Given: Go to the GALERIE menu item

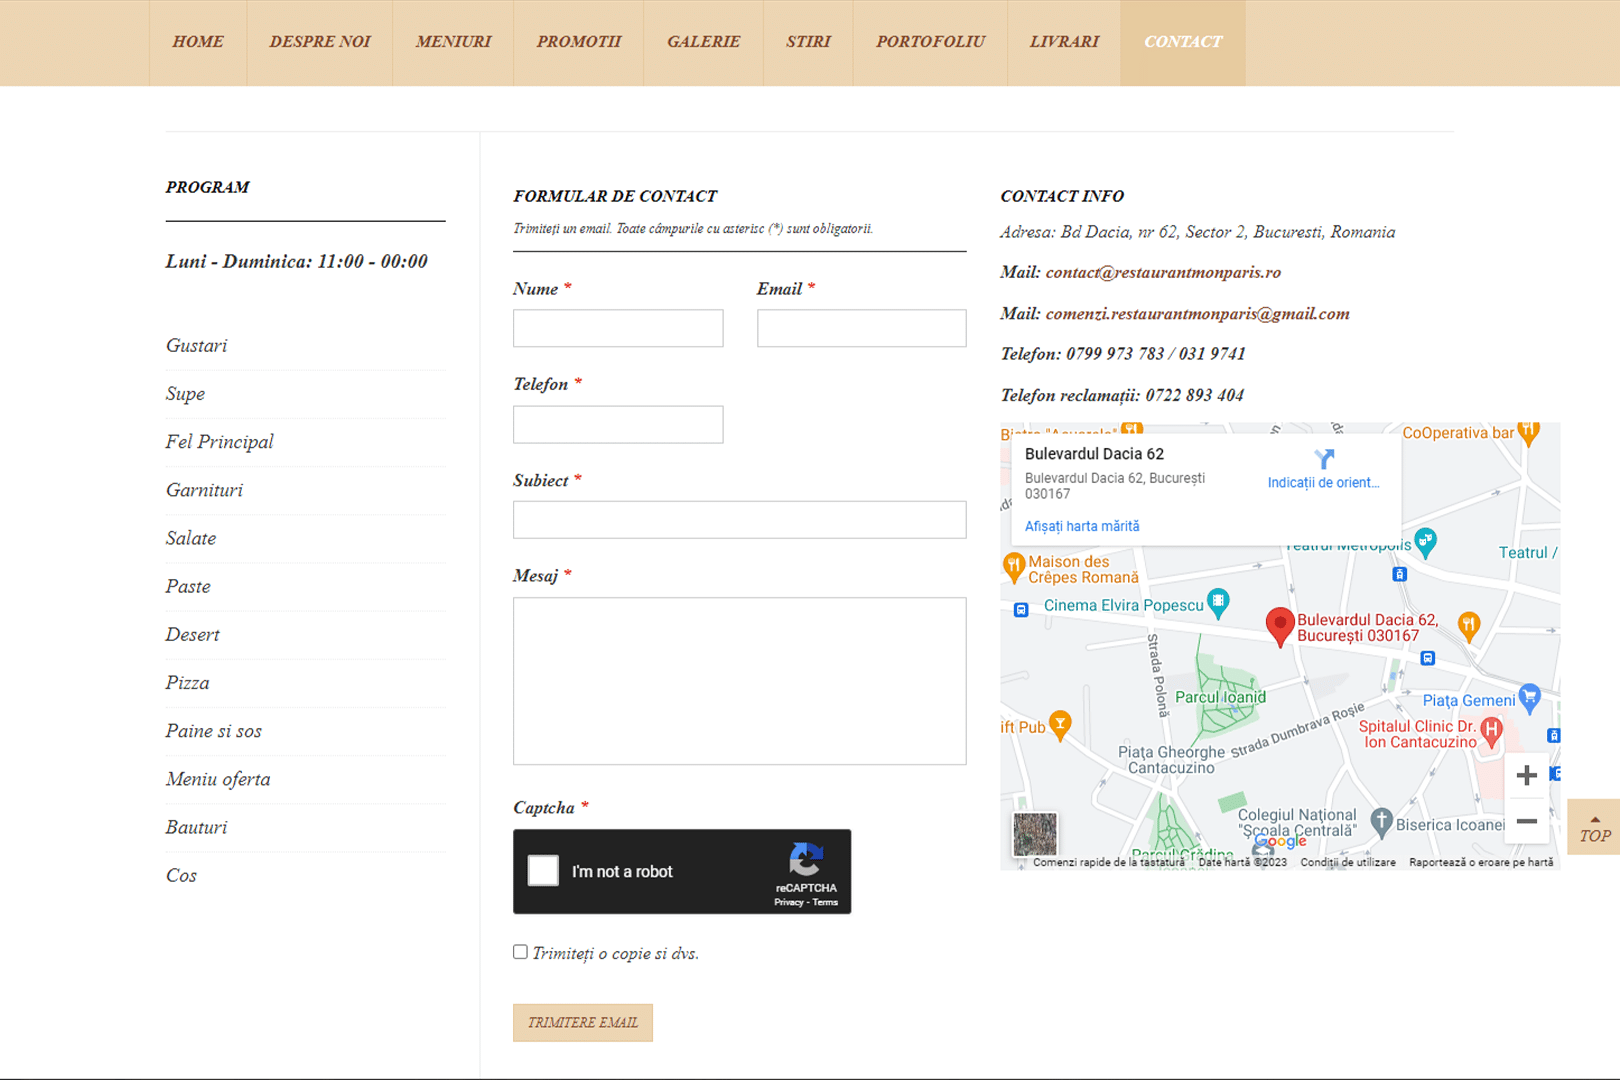Looking at the screenshot, I should pyautogui.click(x=703, y=42).
